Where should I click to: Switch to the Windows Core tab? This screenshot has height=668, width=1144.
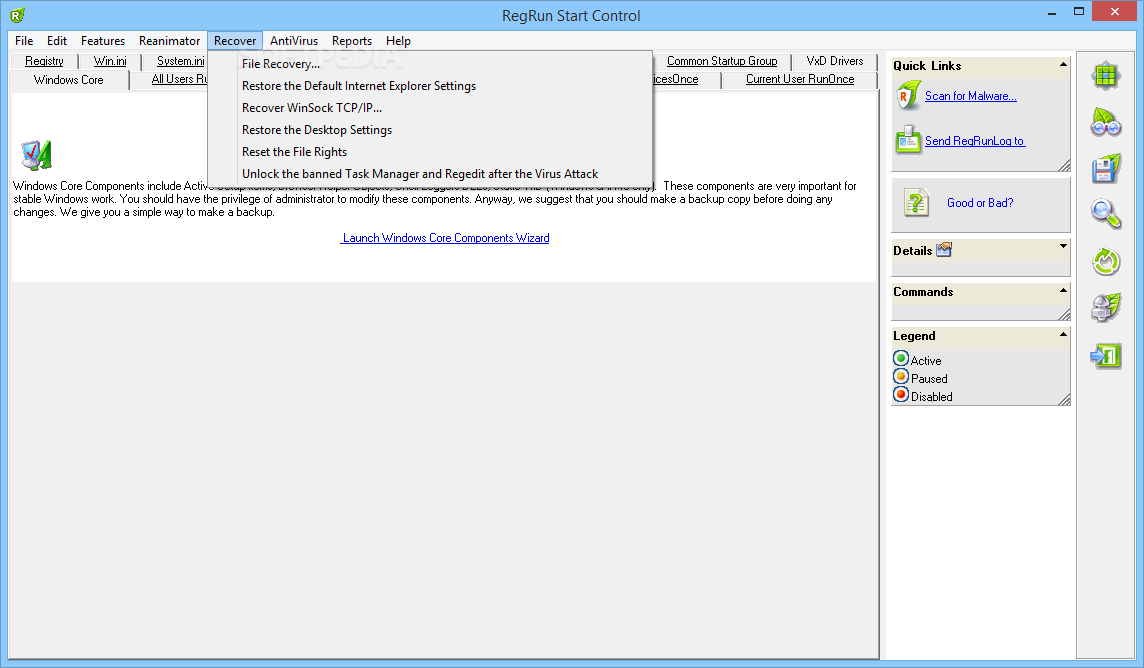point(69,79)
